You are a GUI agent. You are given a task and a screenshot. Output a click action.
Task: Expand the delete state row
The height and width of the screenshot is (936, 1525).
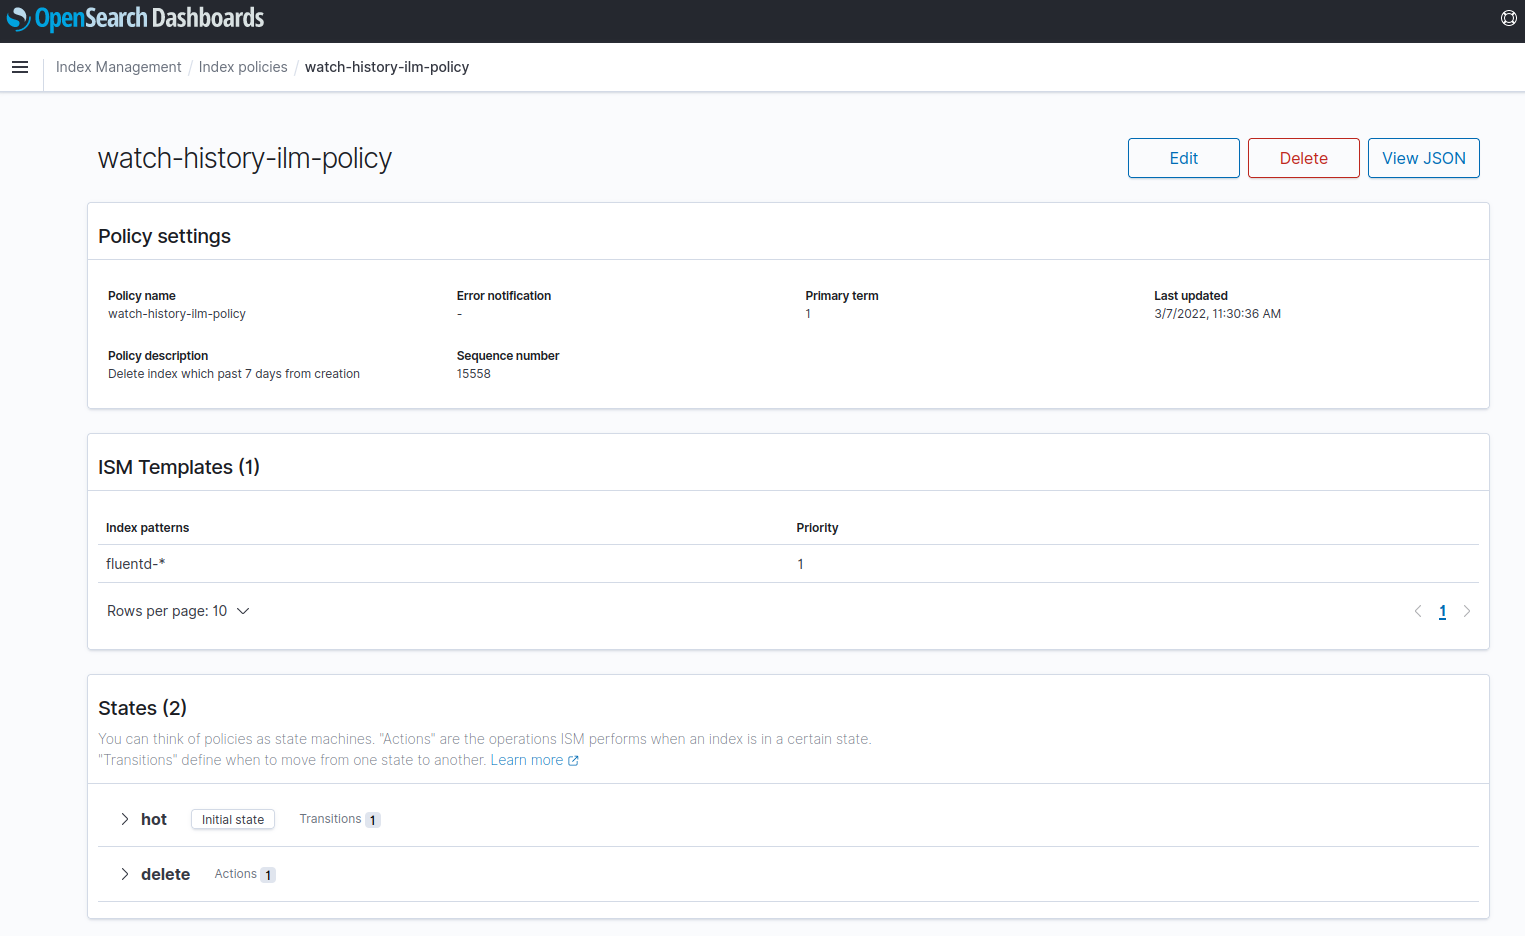pyautogui.click(x=124, y=874)
